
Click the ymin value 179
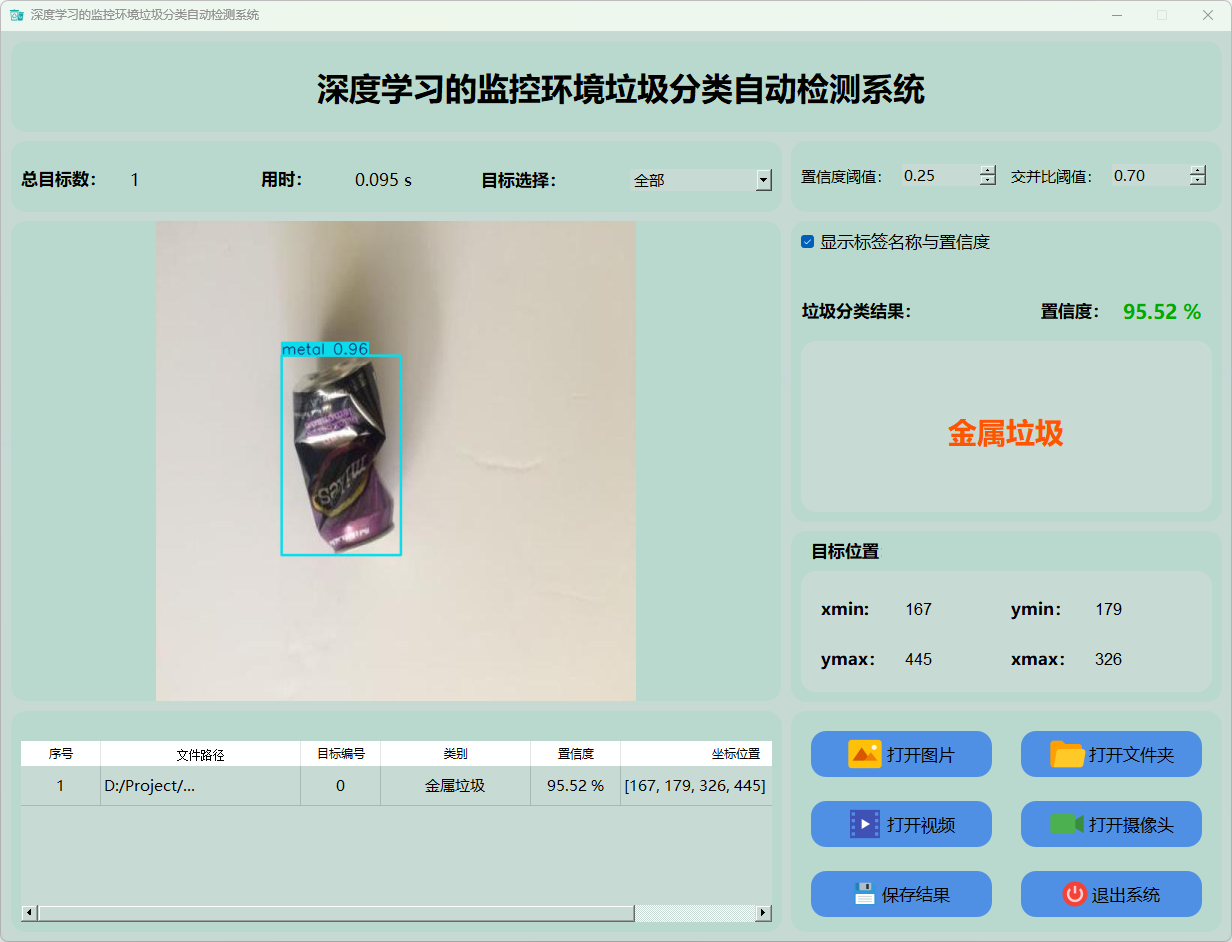[1108, 609]
